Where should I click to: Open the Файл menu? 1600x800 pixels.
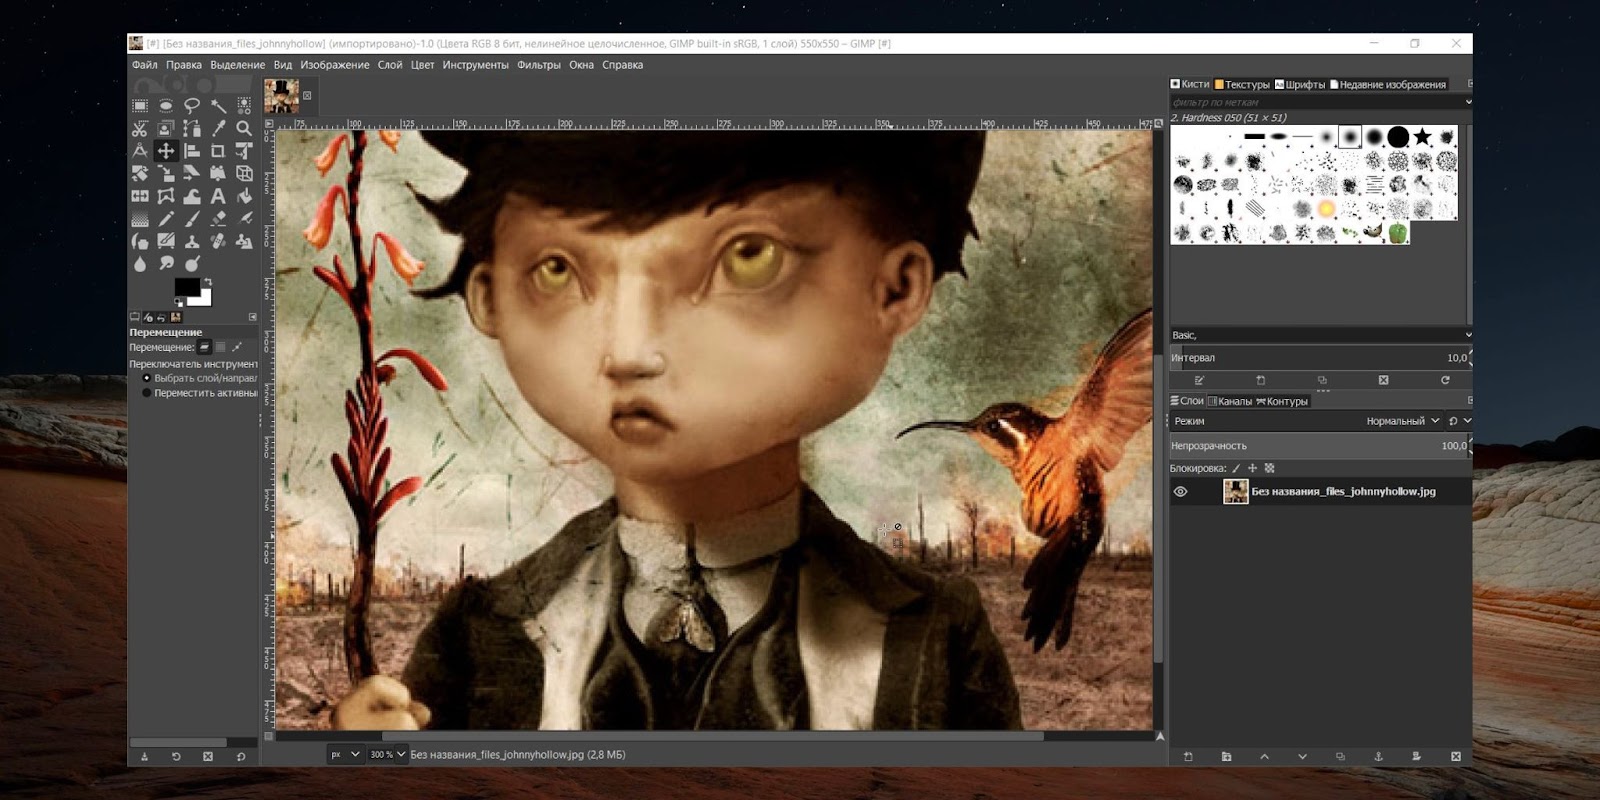[x=145, y=65]
